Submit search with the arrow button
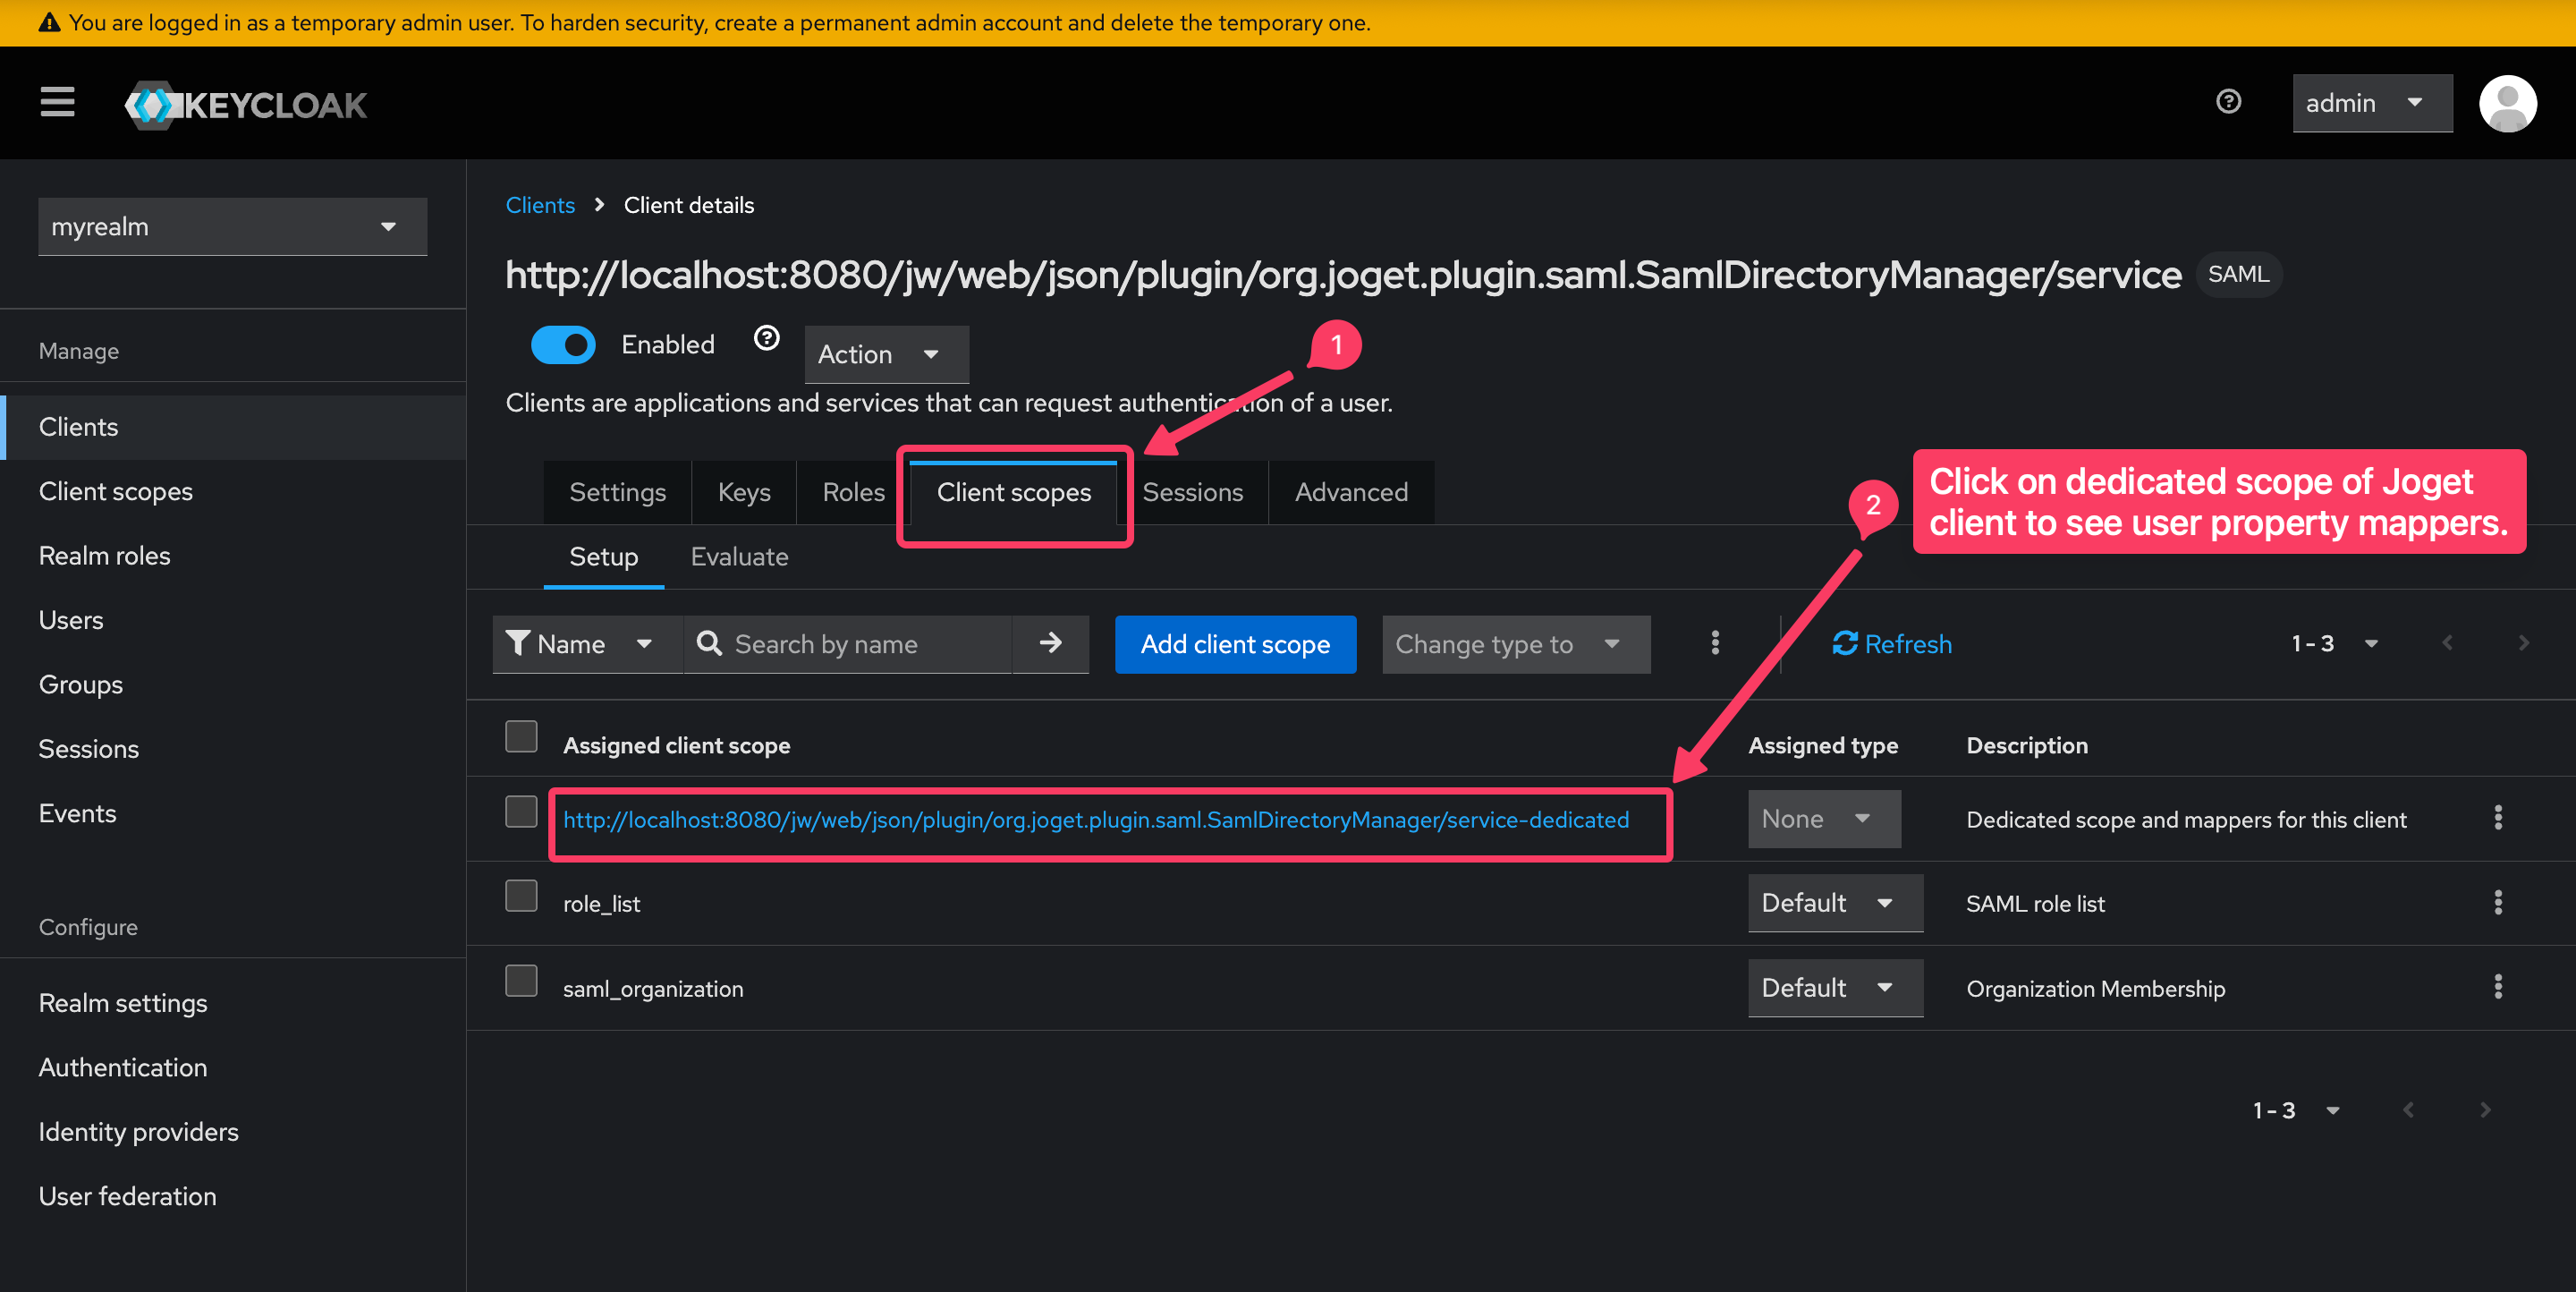The width and height of the screenshot is (2576, 1292). pyautogui.click(x=1050, y=643)
